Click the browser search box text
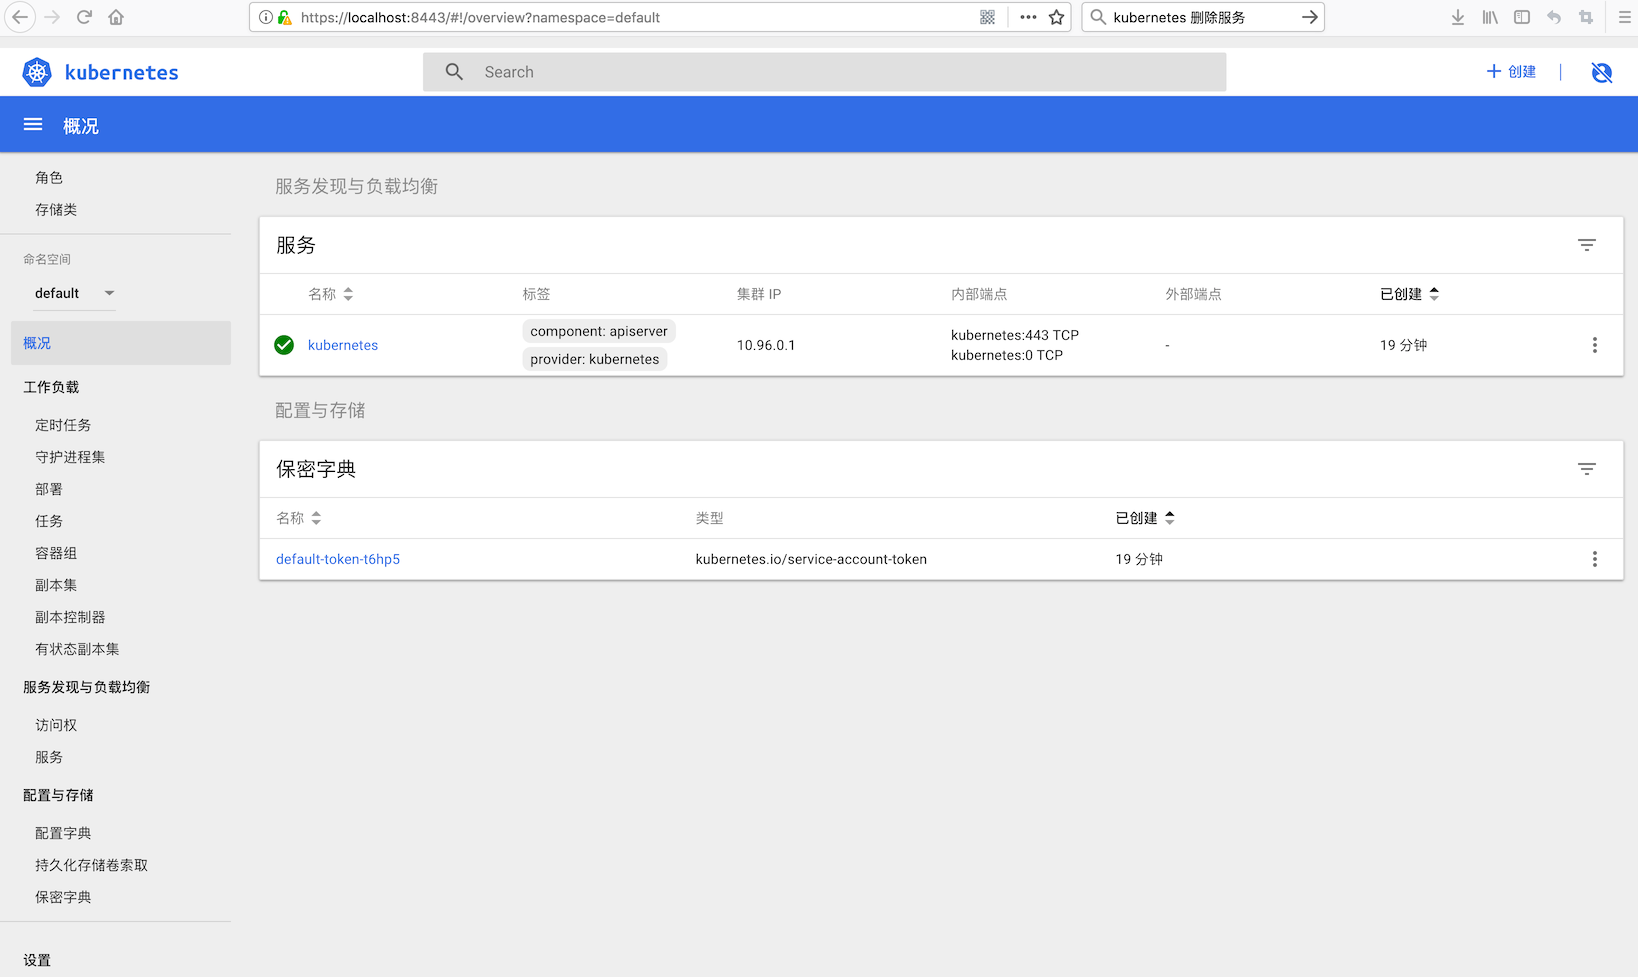The width and height of the screenshot is (1638, 977). (1179, 17)
